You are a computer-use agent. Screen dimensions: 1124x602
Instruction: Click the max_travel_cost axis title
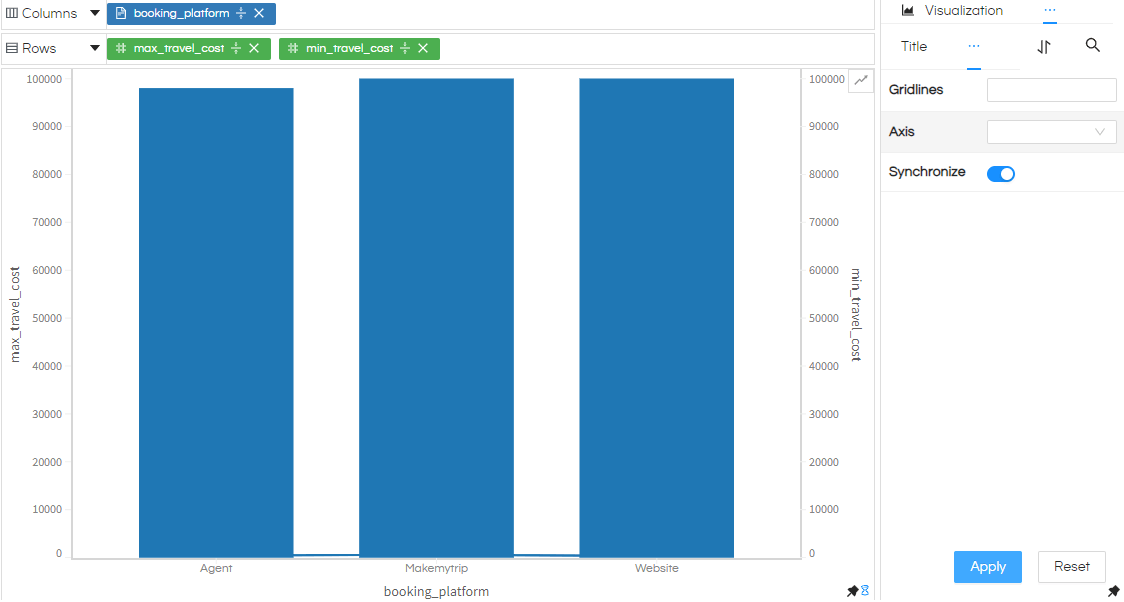[x=15, y=315]
